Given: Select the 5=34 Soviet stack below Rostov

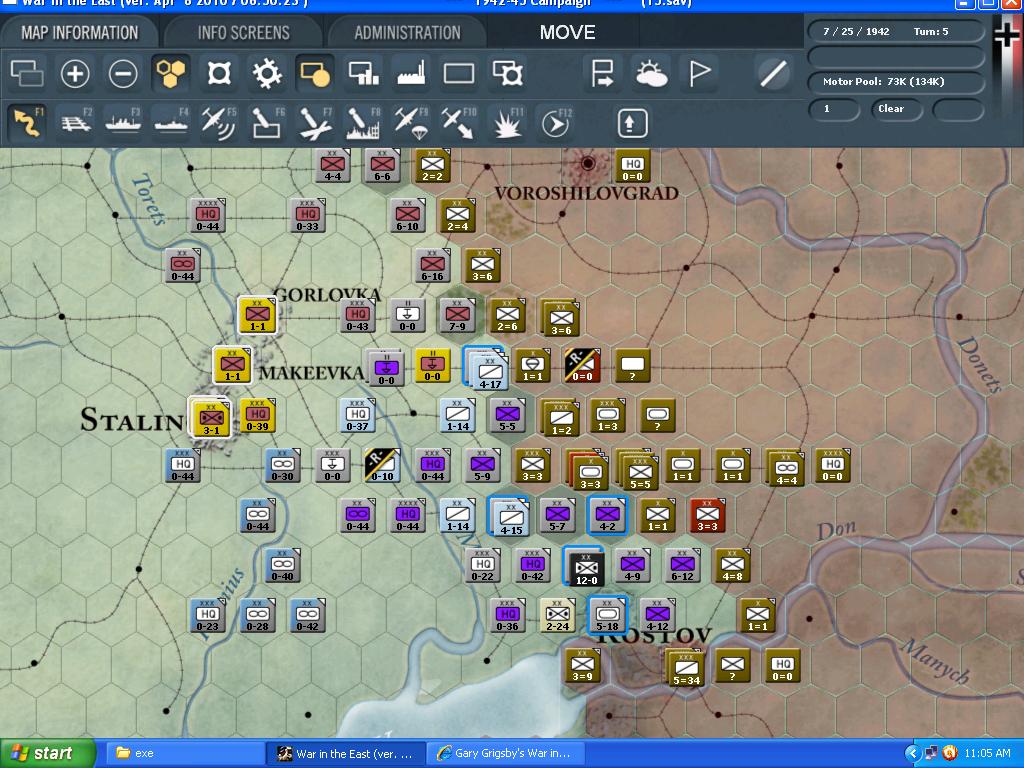Looking at the screenshot, I should (x=684, y=667).
